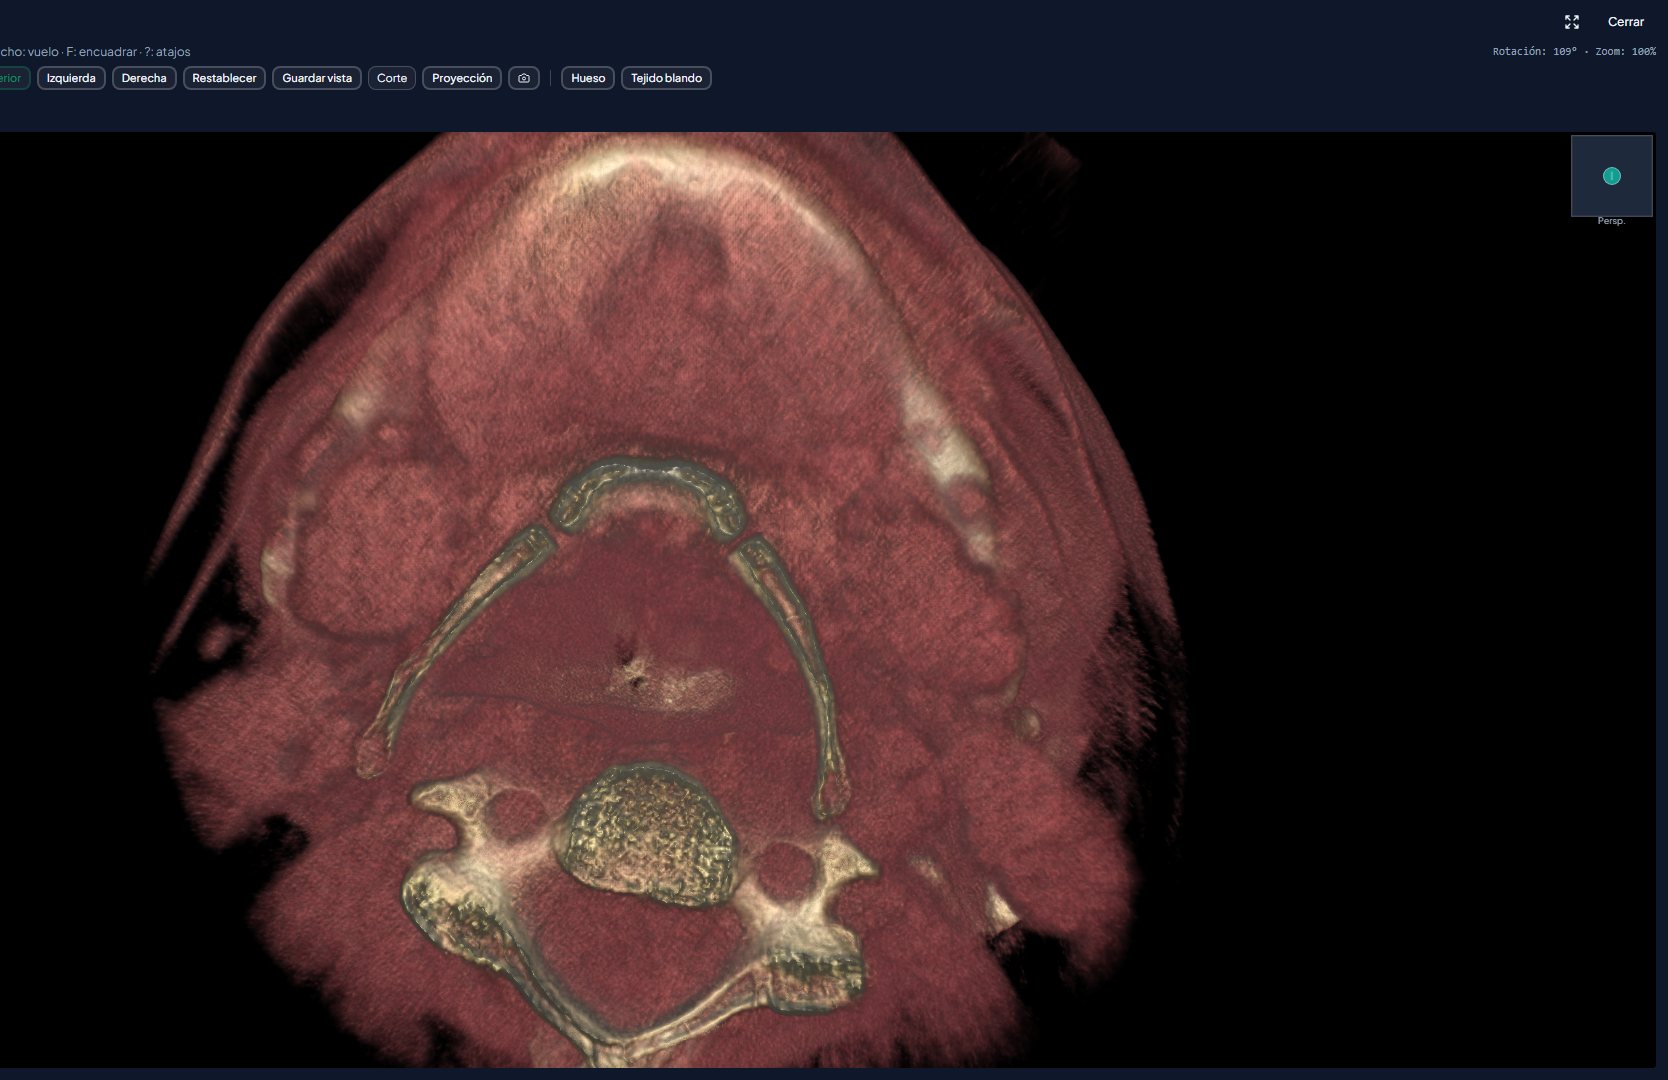Viewport: 1668px width, 1080px height.
Task: Close the viewer with Cerrar
Action: (x=1625, y=22)
